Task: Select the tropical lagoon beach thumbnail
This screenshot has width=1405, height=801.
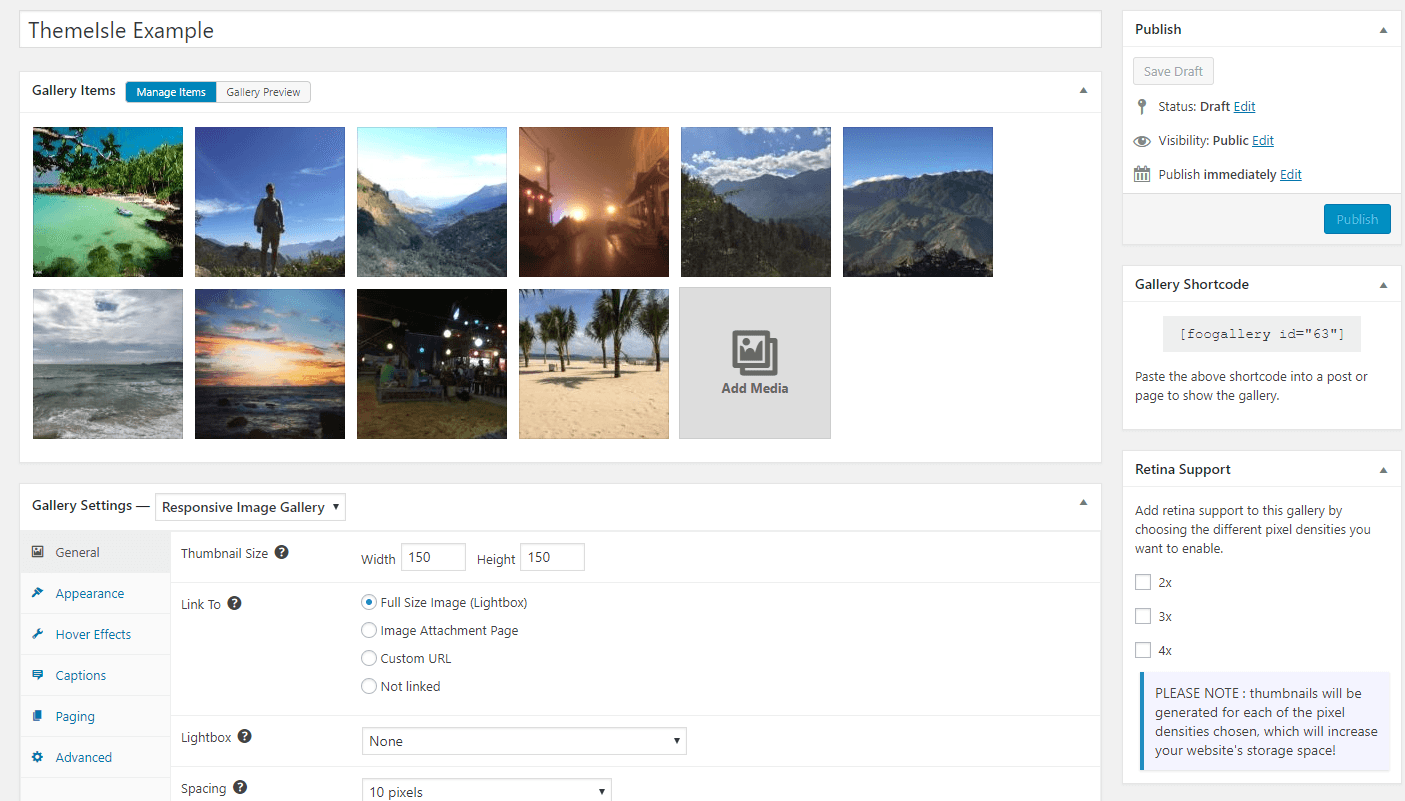Action: [108, 202]
